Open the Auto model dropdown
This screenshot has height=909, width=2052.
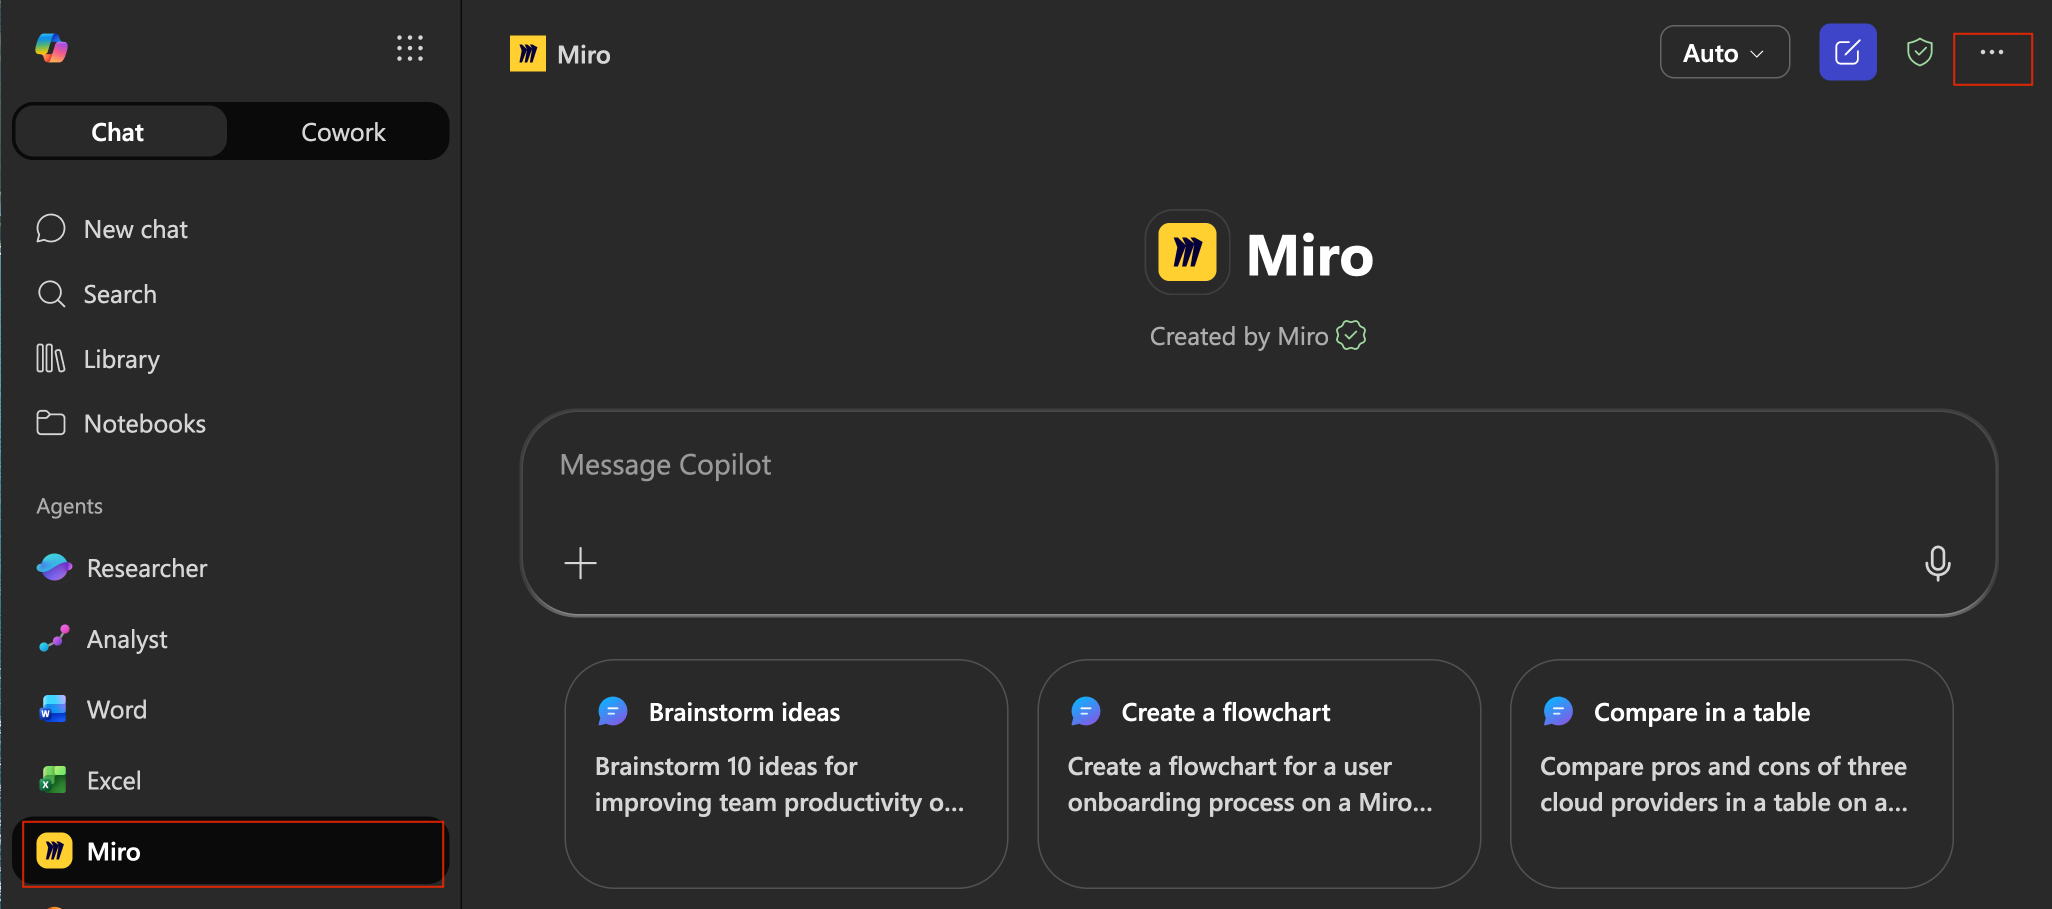pos(1725,52)
